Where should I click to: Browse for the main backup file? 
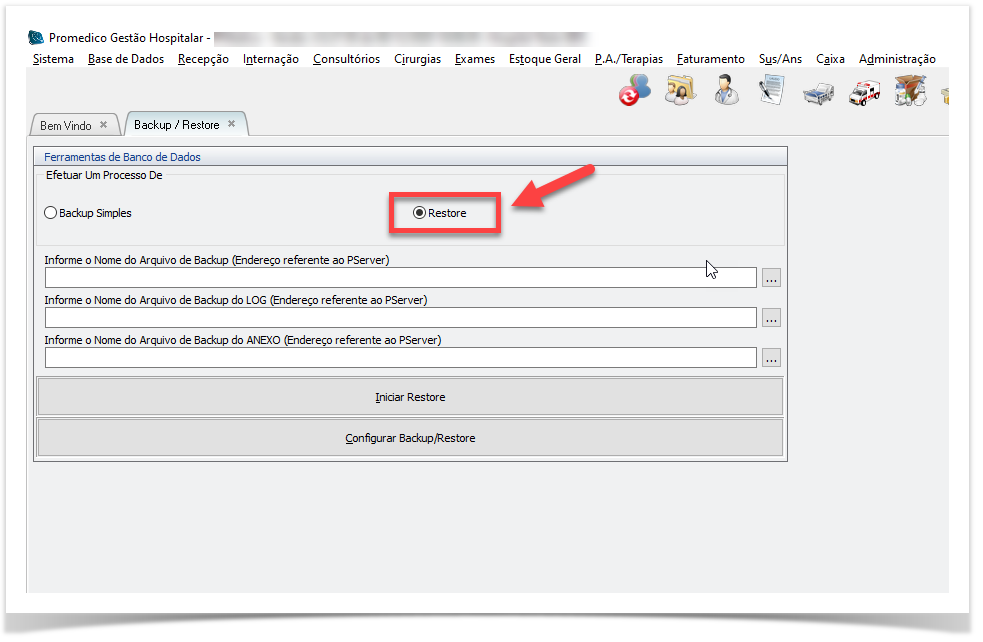[x=770, y=278]
